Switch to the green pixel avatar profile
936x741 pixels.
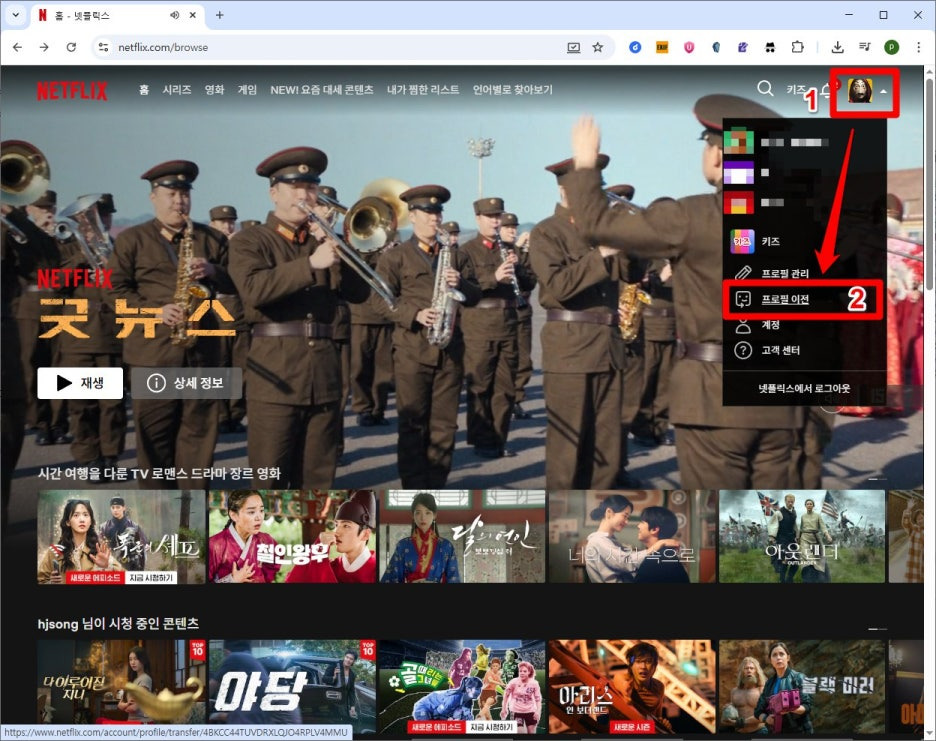click(x=738, y=142)
